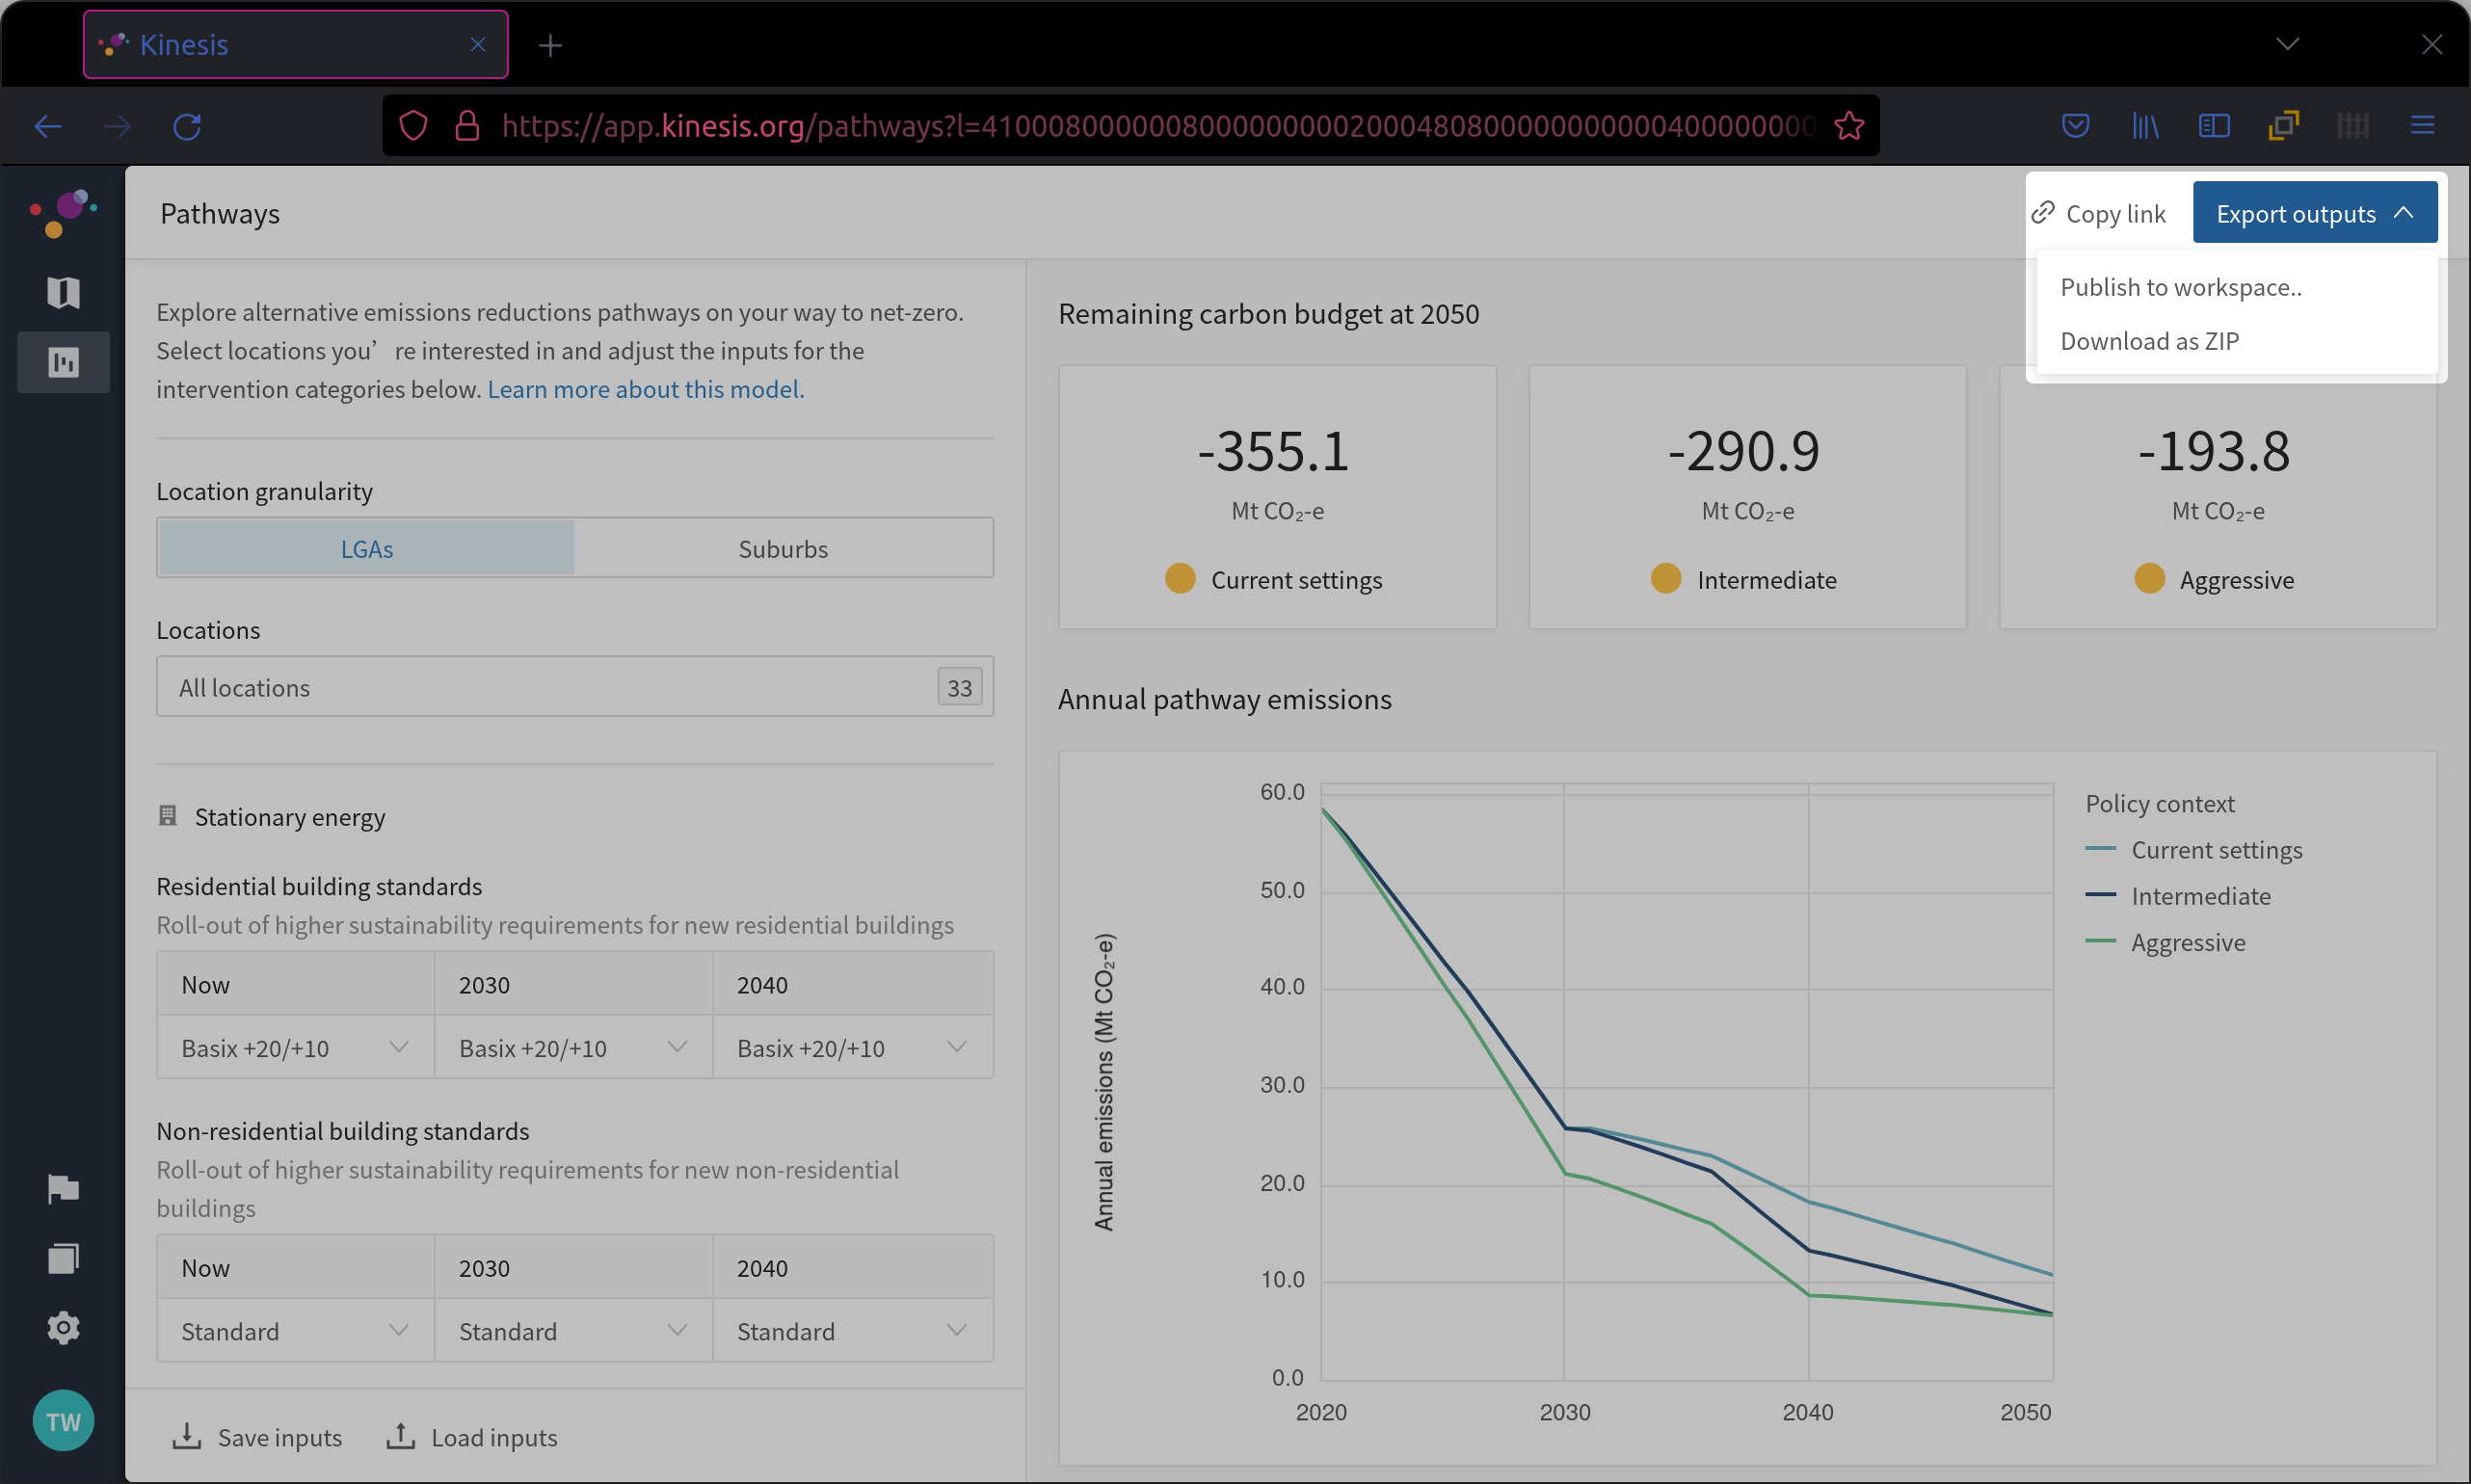Expand the non-residential Now Standard dropdown
2471x1484 pixels.
[x=295, y=1331]
